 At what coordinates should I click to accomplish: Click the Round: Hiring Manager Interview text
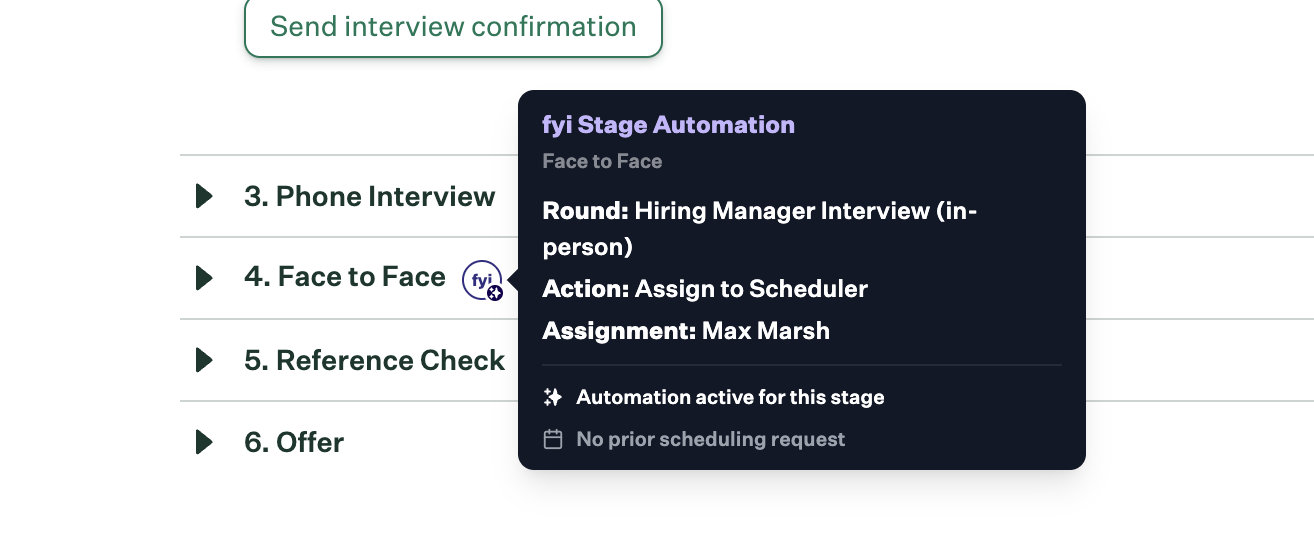[x=760, y=228]
